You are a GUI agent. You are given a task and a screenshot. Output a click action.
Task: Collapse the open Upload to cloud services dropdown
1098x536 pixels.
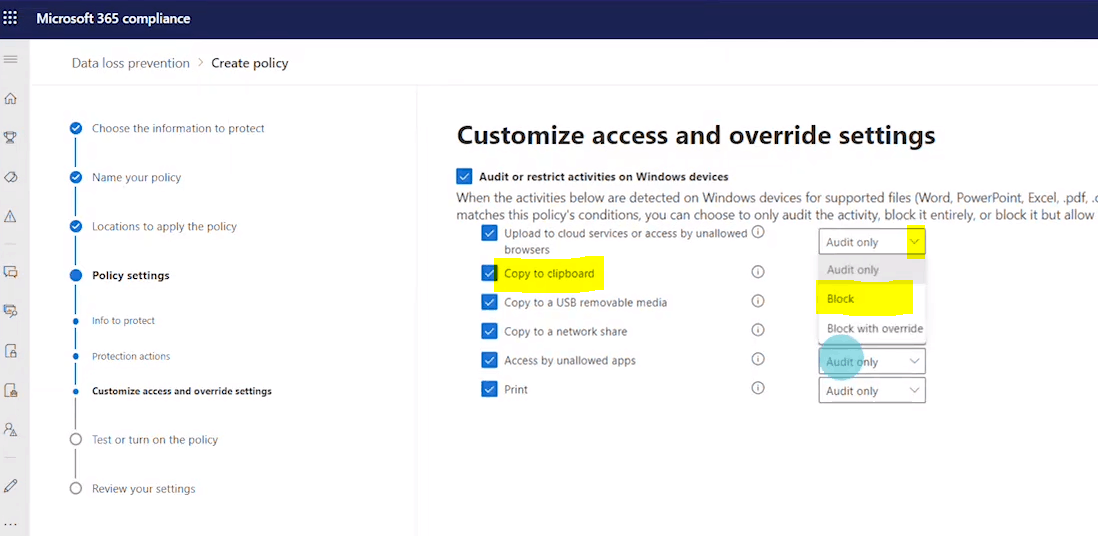(872, 242)
